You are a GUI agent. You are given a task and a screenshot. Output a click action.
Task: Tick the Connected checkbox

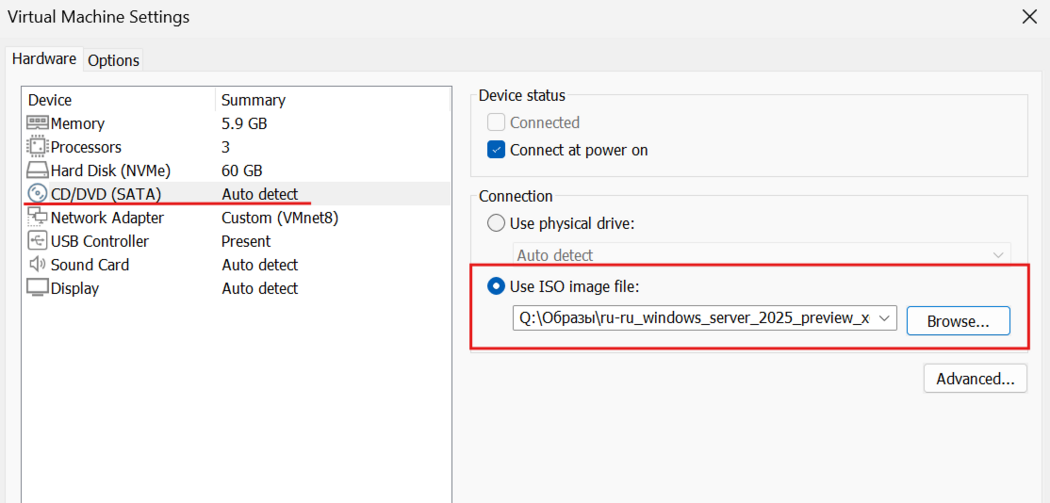(496, 123)
